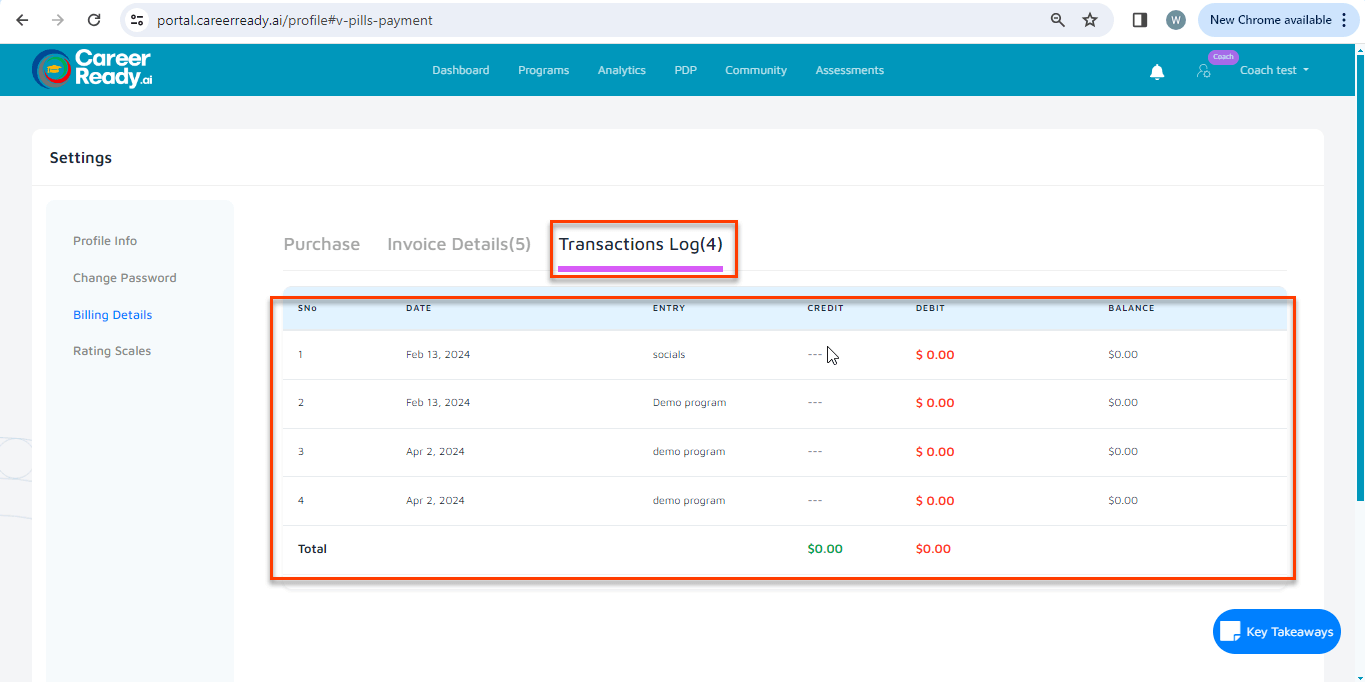Go back using the browser back arrow
This screenshot has height=682, width=1365.
point(22,20)
